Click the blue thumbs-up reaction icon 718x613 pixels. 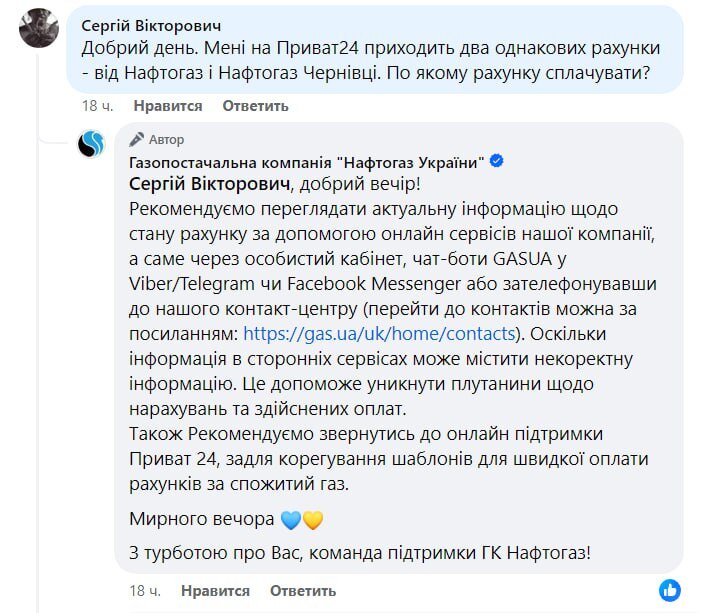[670, 587]
